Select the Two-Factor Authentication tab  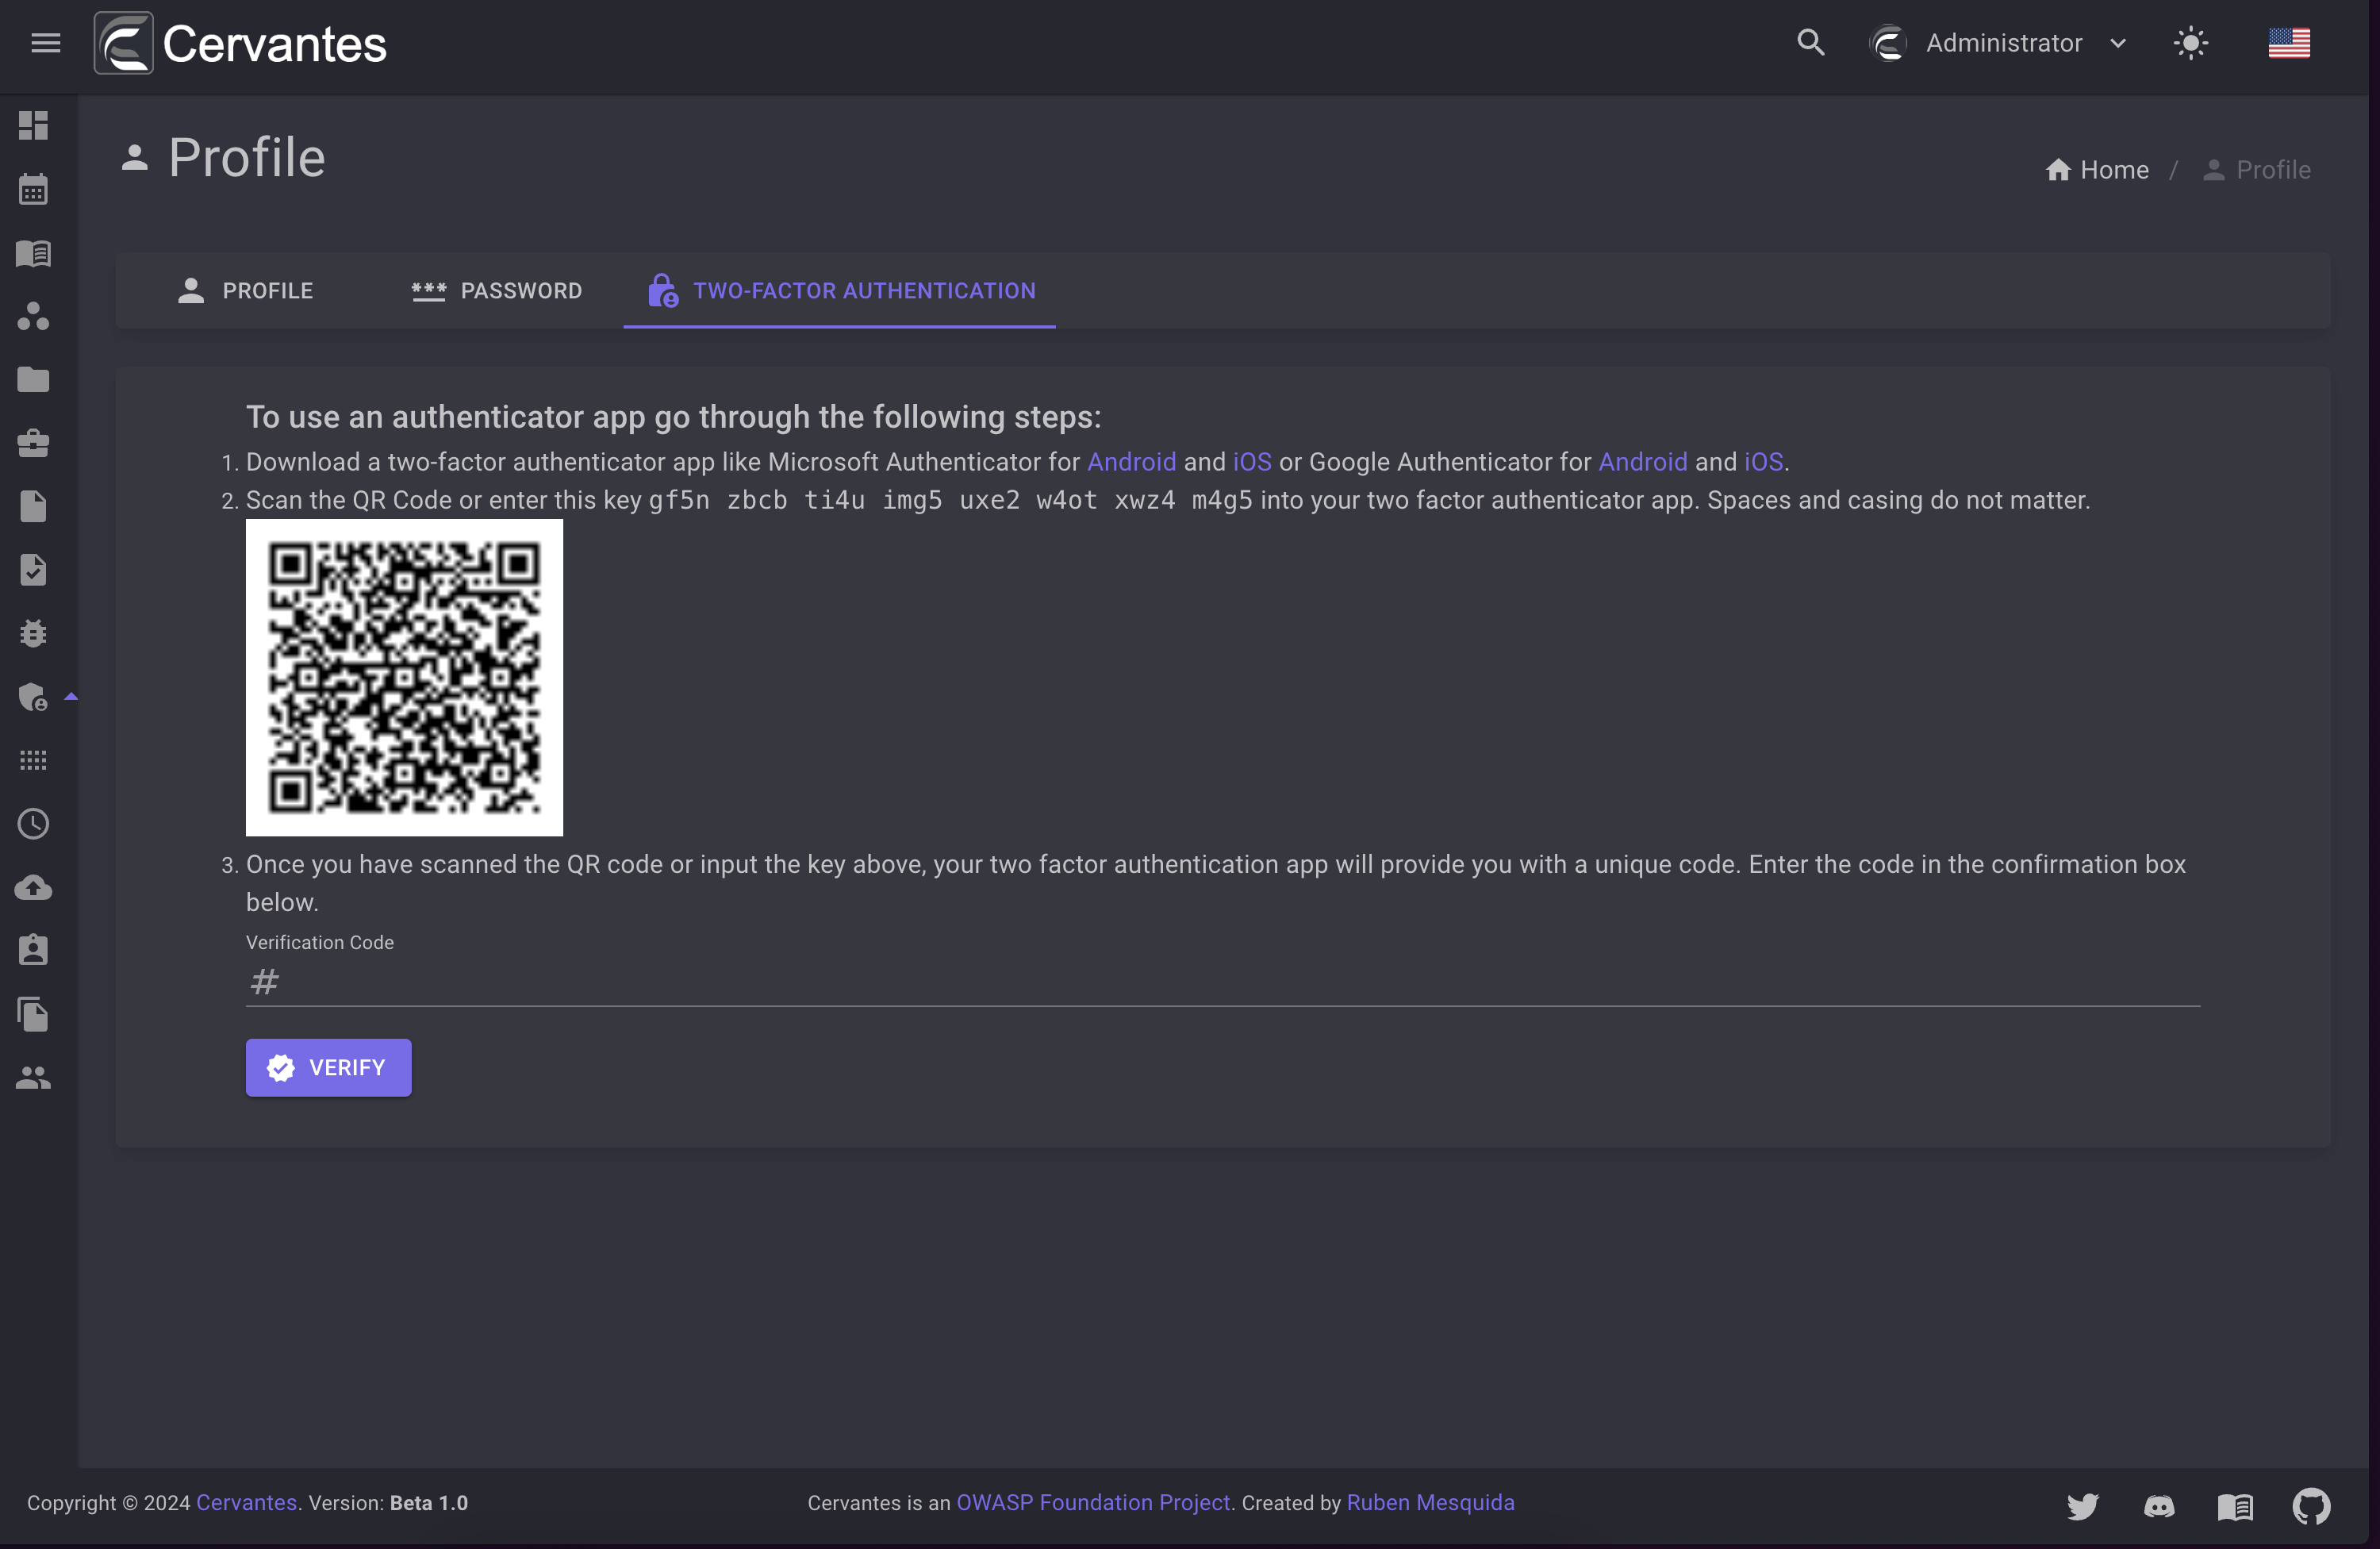tap(840, 291)
